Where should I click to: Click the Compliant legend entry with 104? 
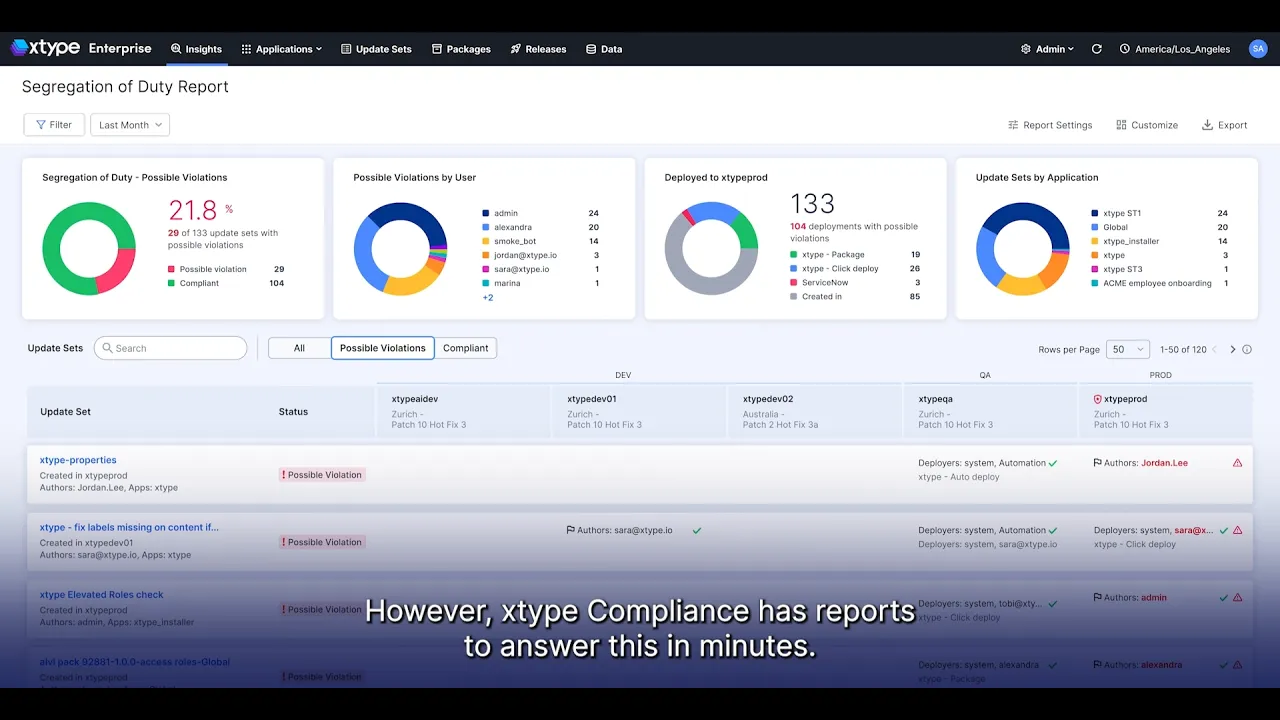[x=226, y=284]
